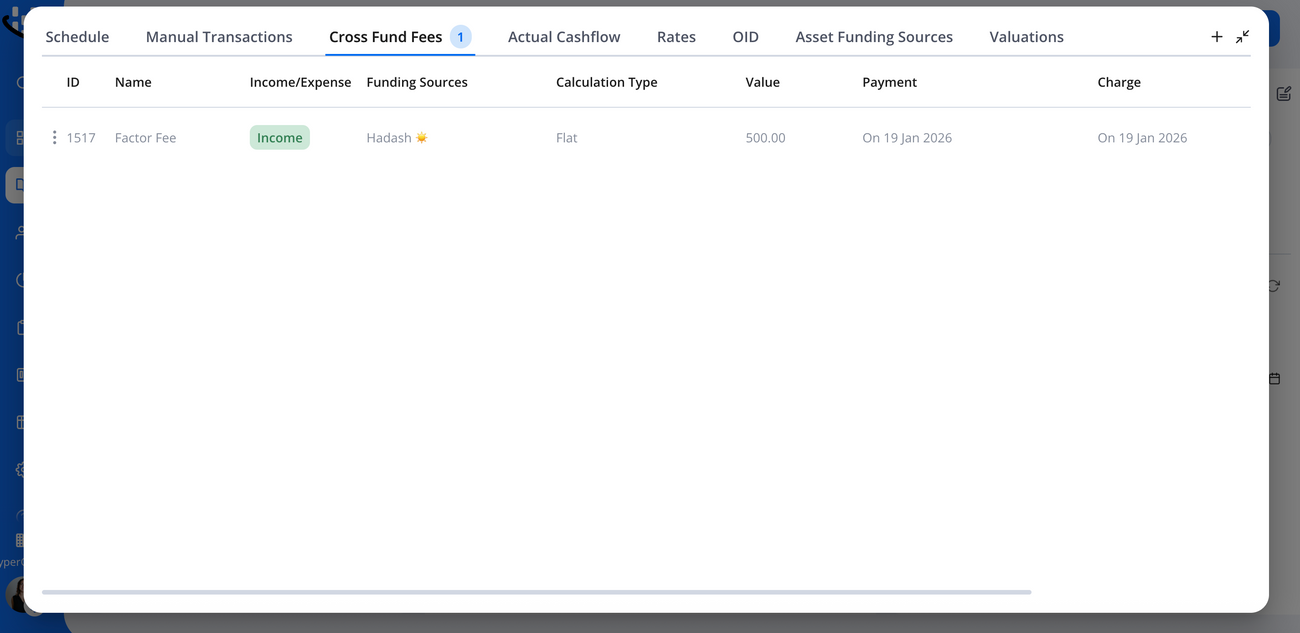
Task: Open the kebab menu on the Factor Fee row
Action: point(55,137)
